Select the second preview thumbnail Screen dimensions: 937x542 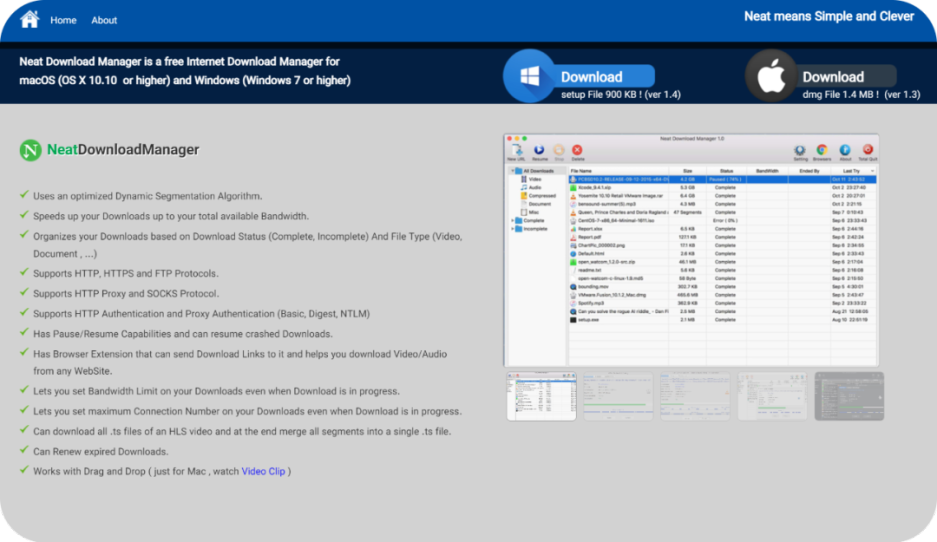(618, 396)
